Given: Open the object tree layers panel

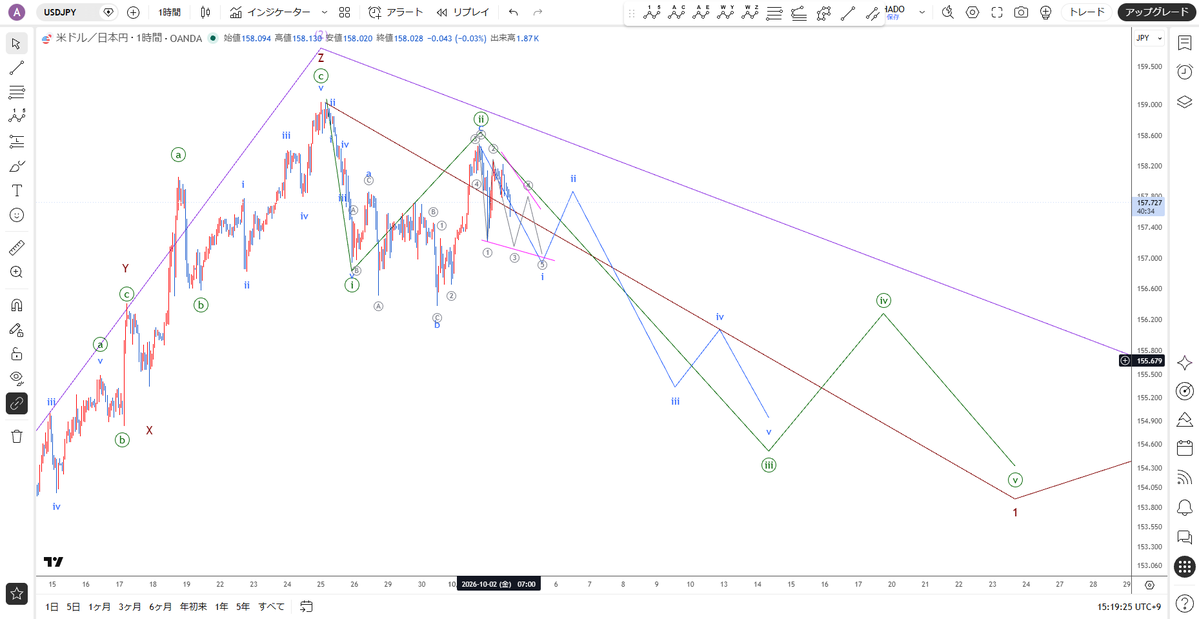Looking at the screenshot, I should click(x=1184, y=102).
